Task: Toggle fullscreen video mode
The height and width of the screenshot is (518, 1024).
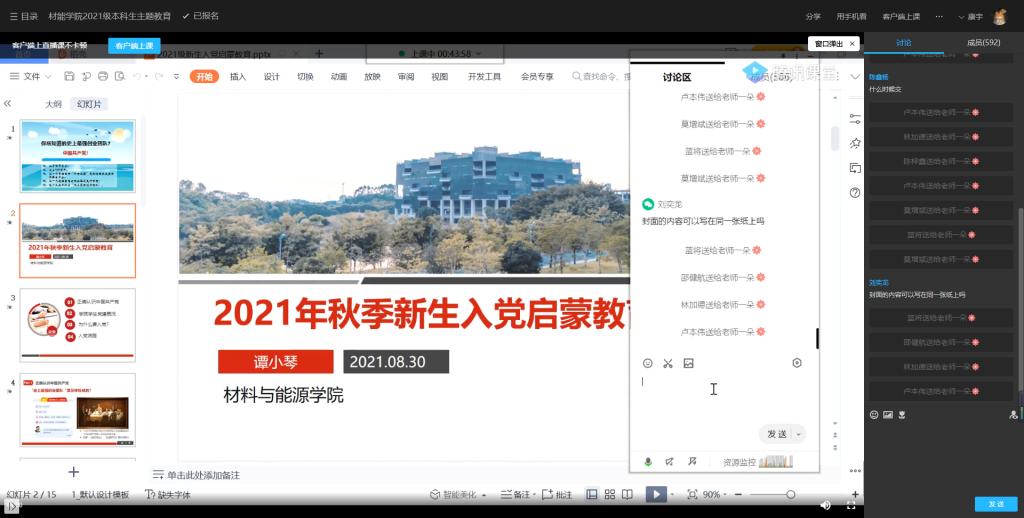Action: click(852, 507)
